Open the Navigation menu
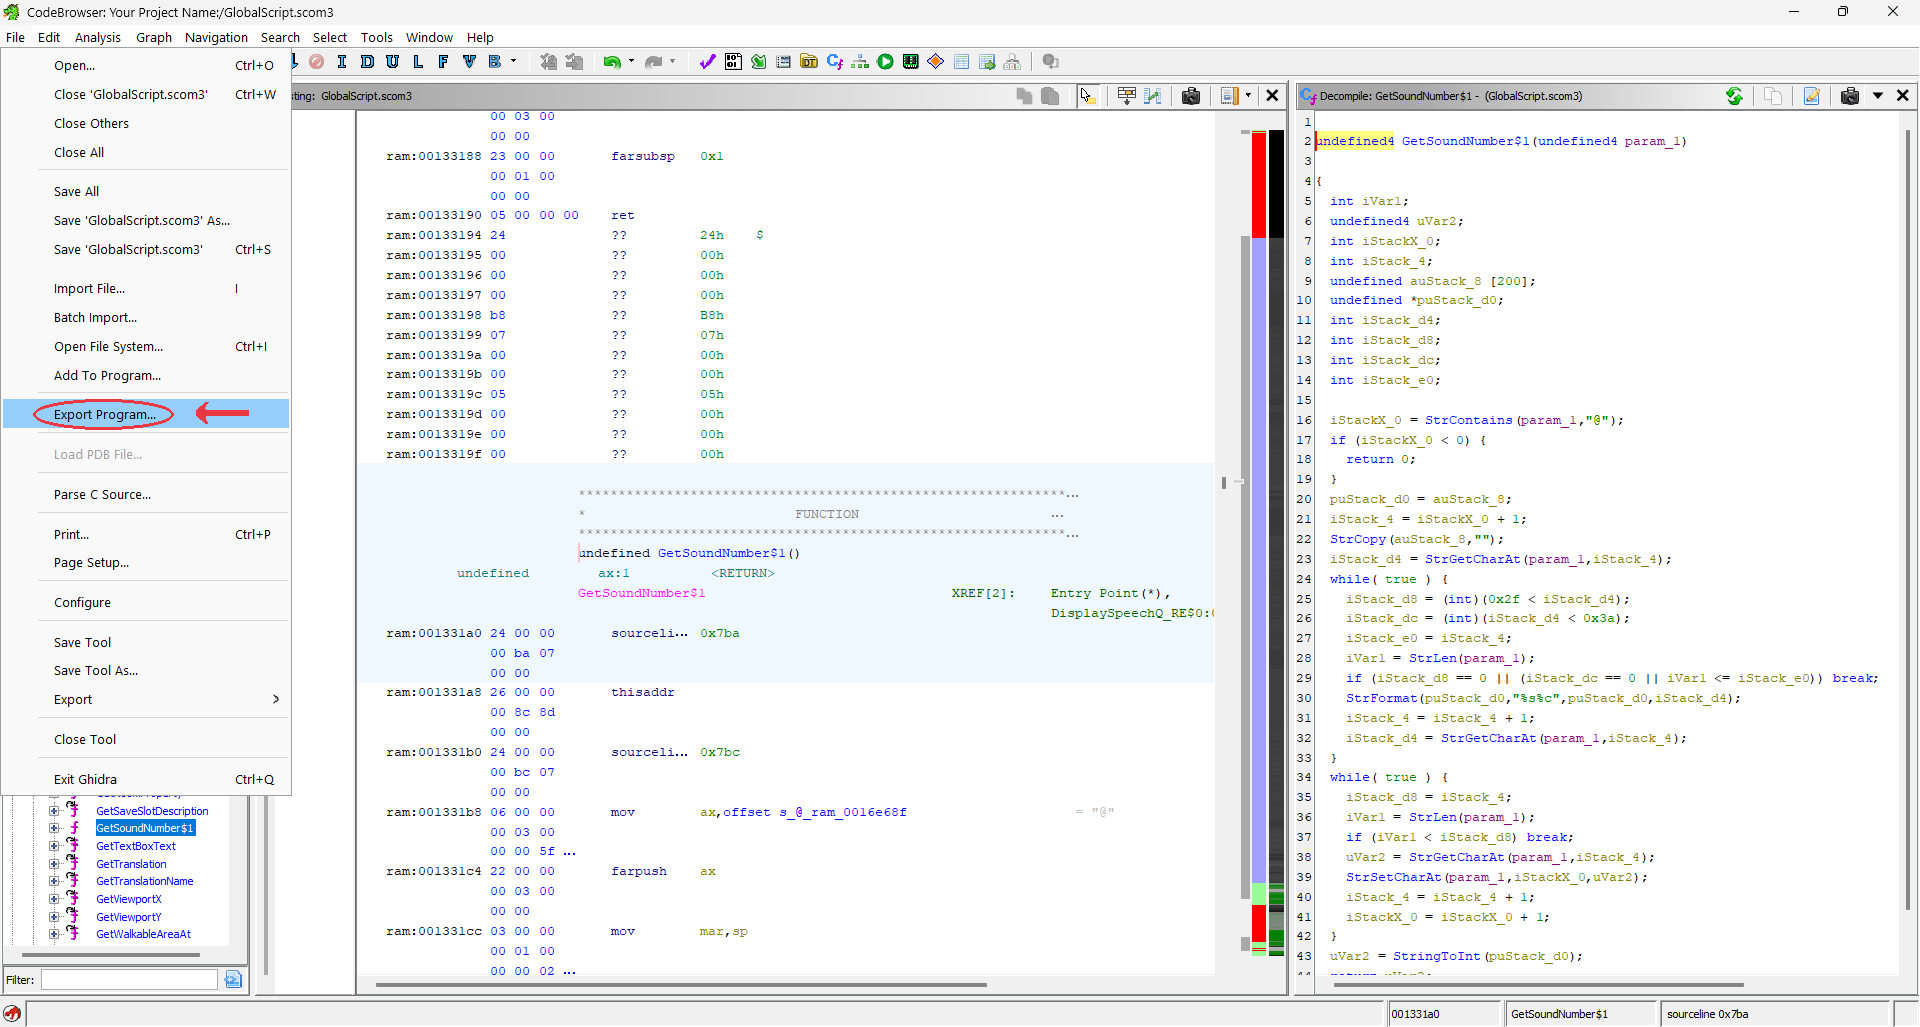 coord(216,38)
